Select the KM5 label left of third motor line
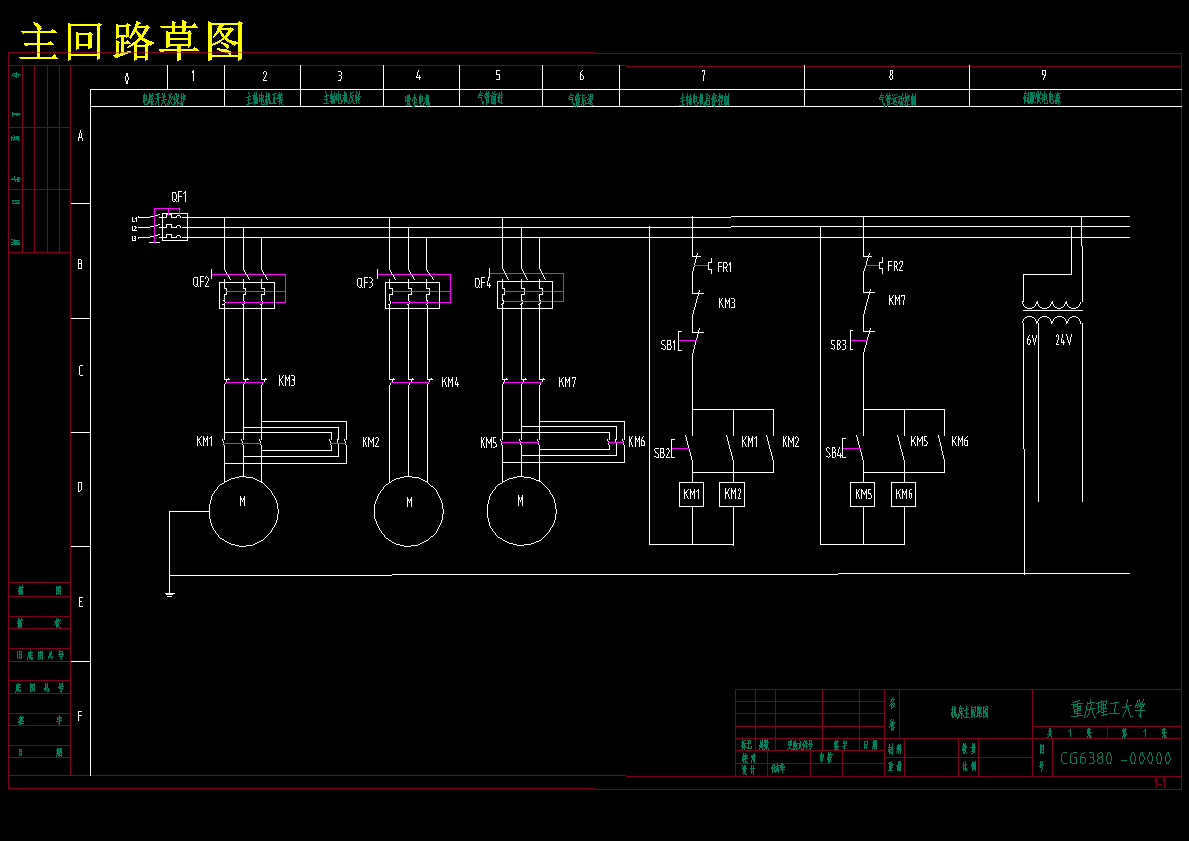Screen dimensions: 1189x841 coord(488,443)
